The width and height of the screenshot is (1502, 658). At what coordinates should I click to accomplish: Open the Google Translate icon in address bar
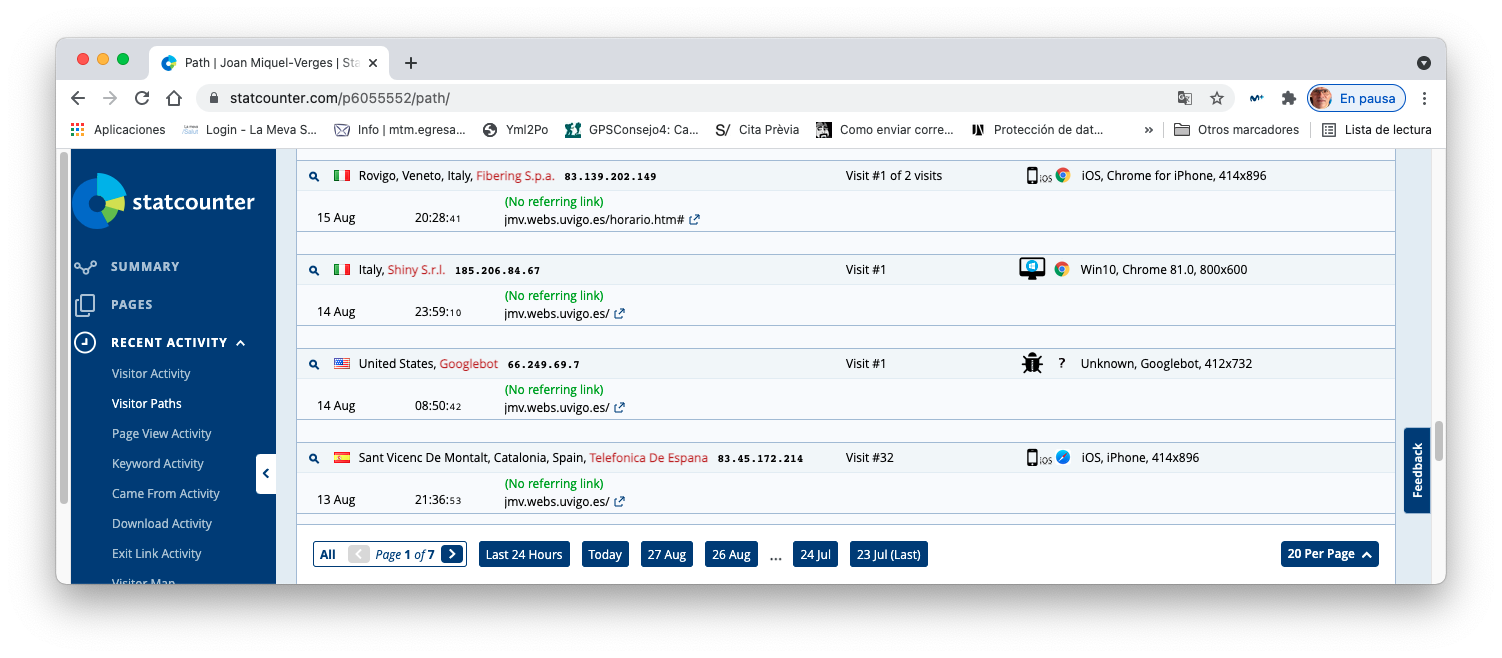tap(1185, 98)
